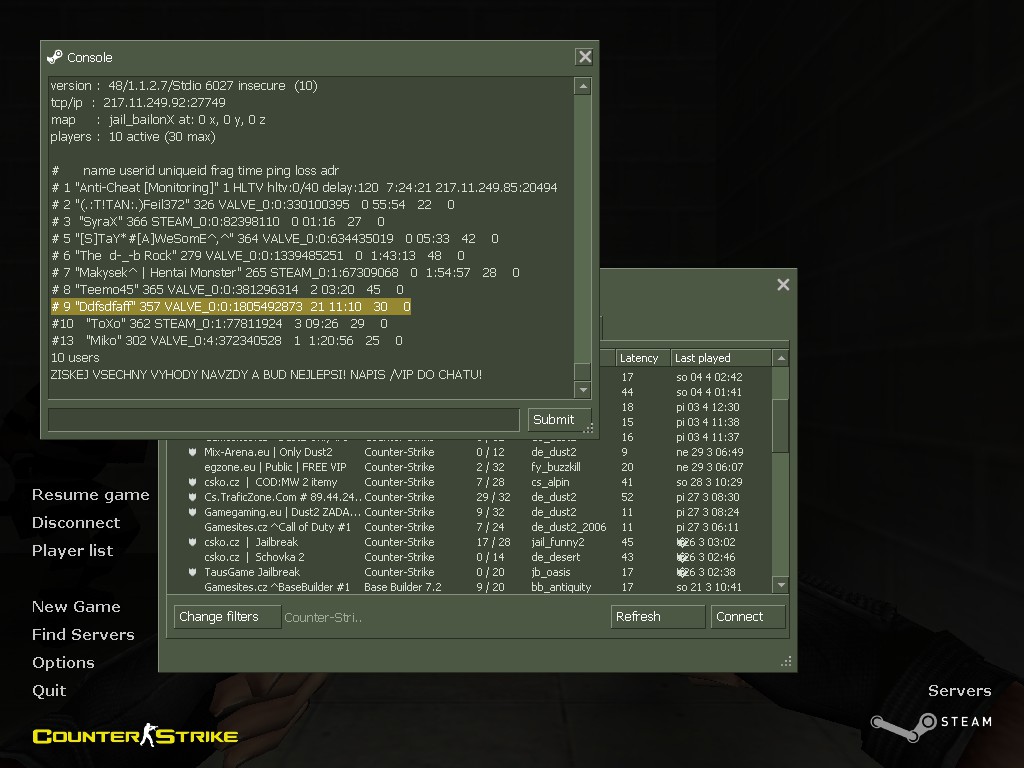This screenshot has width=1024, height=768.
Task: Close the server browser window
Action: (783, 285)
